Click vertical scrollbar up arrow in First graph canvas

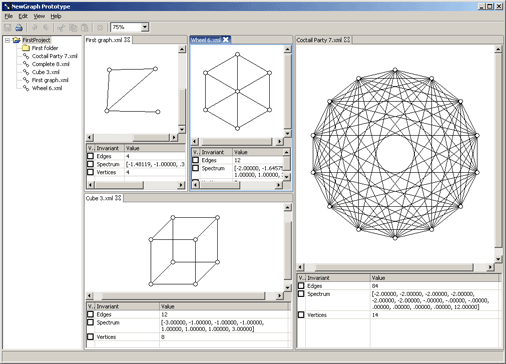coord(182,49)
